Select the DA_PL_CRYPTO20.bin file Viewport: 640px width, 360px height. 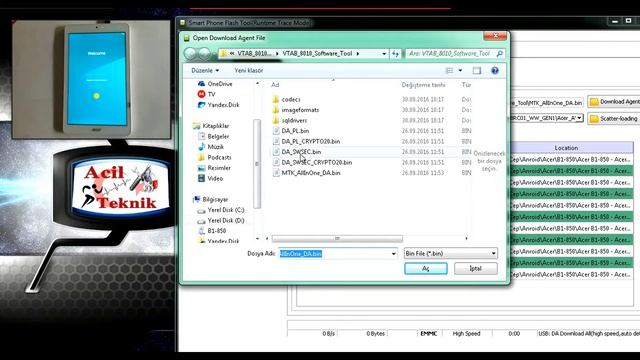[310, 141]
